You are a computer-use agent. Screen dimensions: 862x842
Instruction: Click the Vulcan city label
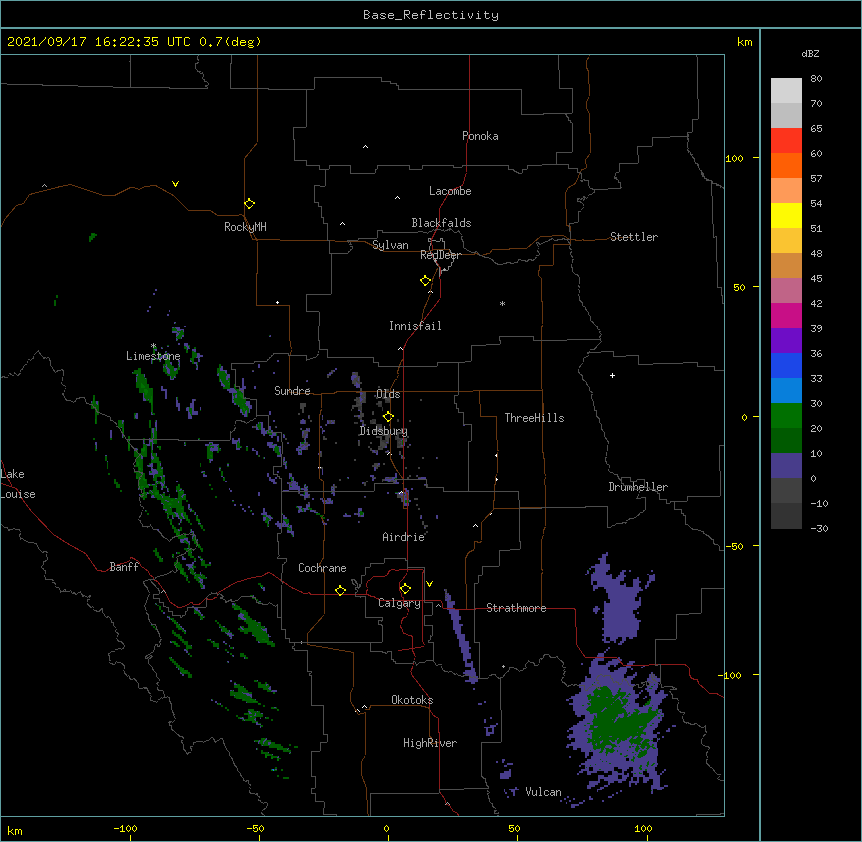tap(543, 792)
